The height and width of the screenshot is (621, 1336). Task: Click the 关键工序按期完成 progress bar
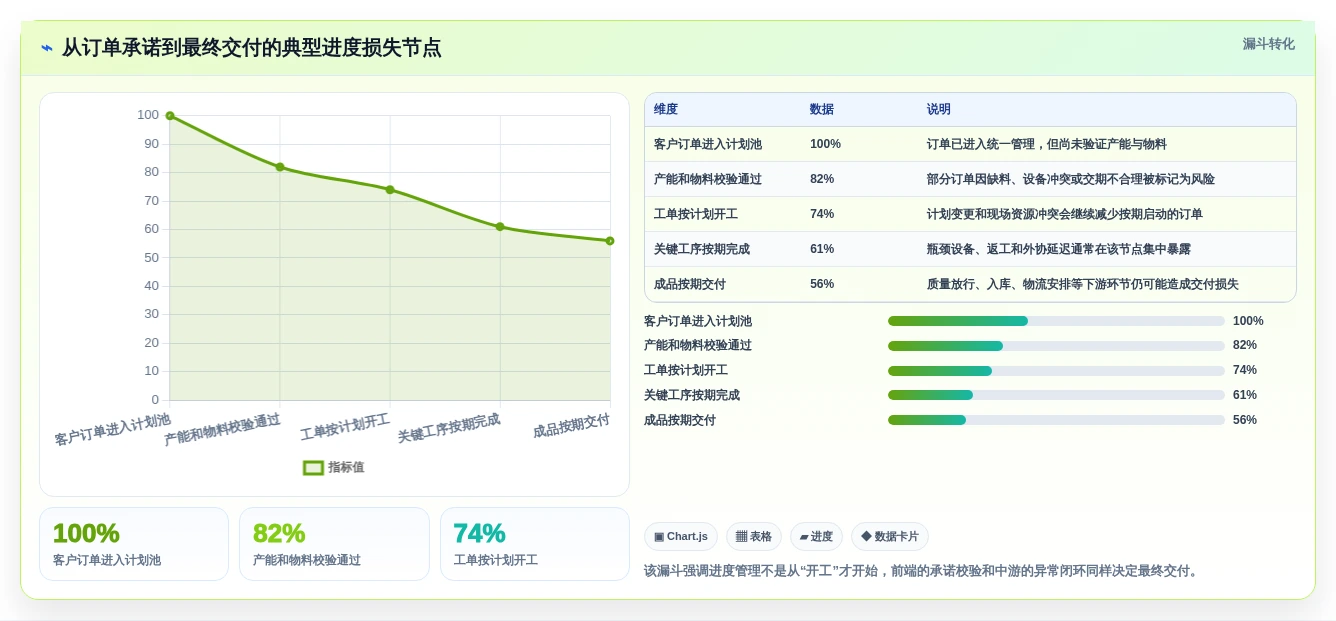[1056, 395]
